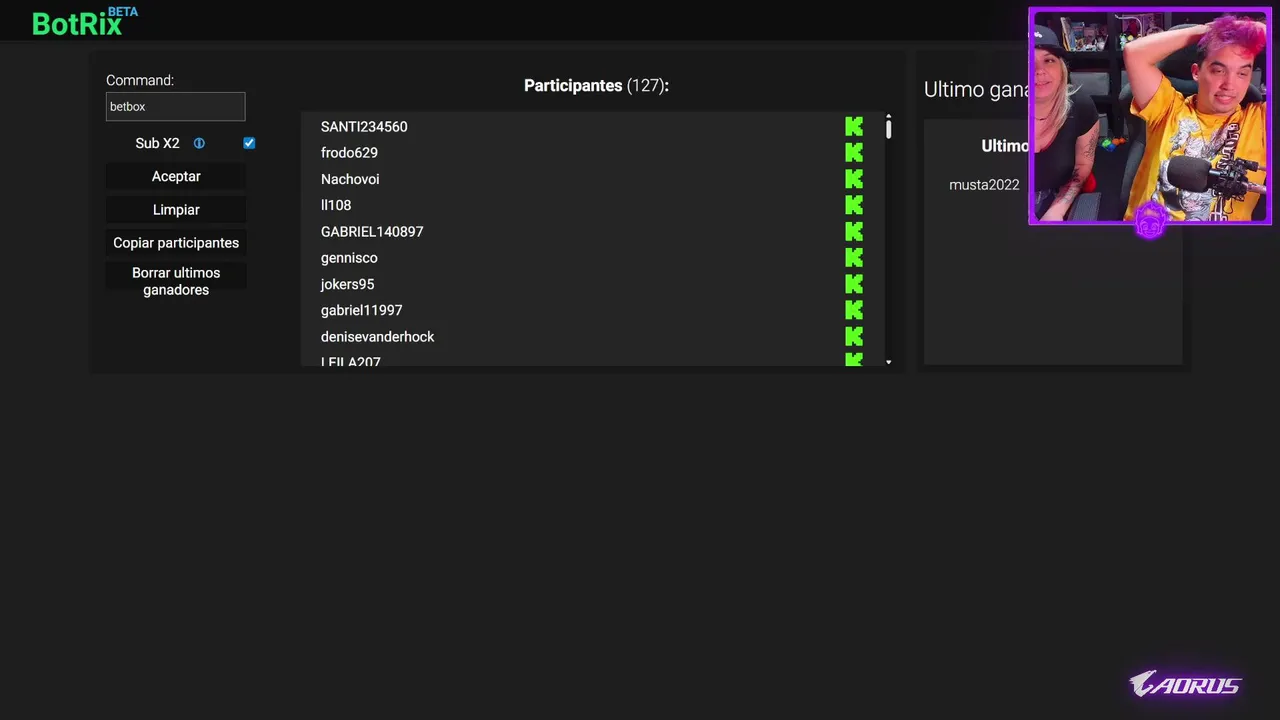Screen dimensions: 1280x720
Task: Click the Kick icon next to SANTI234560
Action: coord(853,127)
